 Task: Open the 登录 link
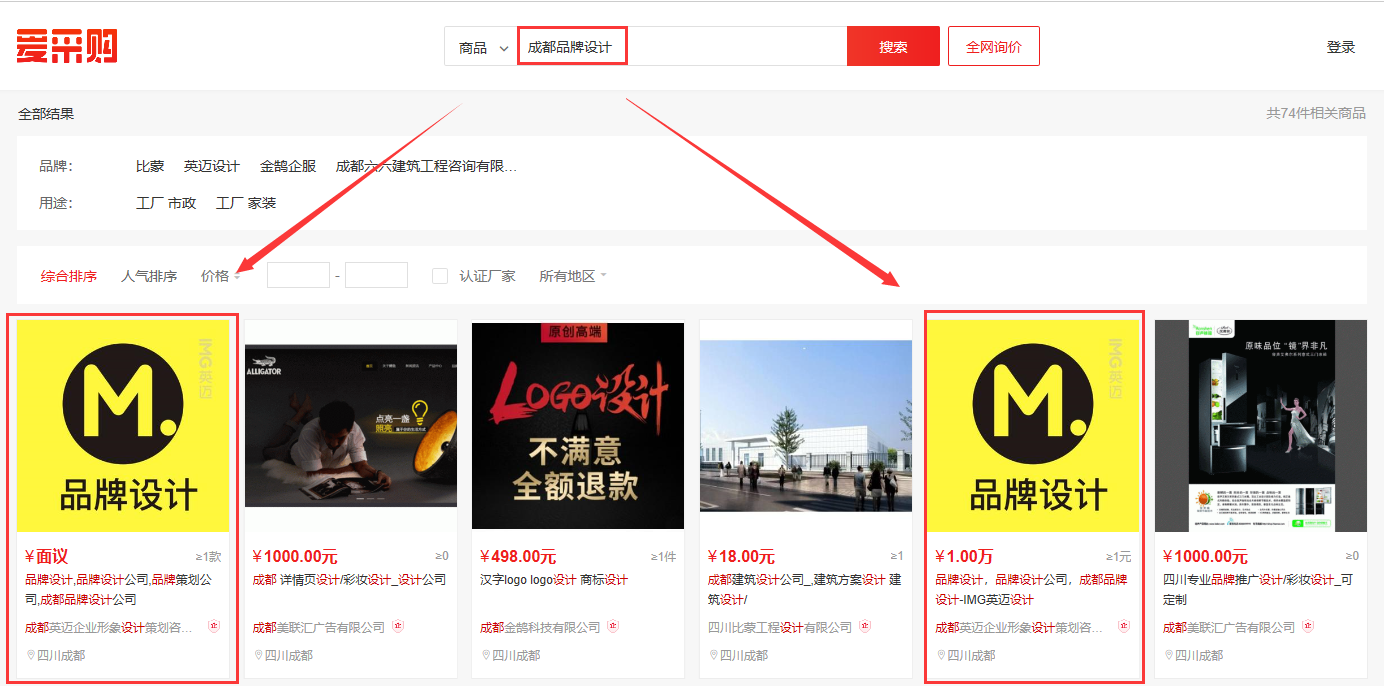pyautogui.click(x=1341, y=47)
